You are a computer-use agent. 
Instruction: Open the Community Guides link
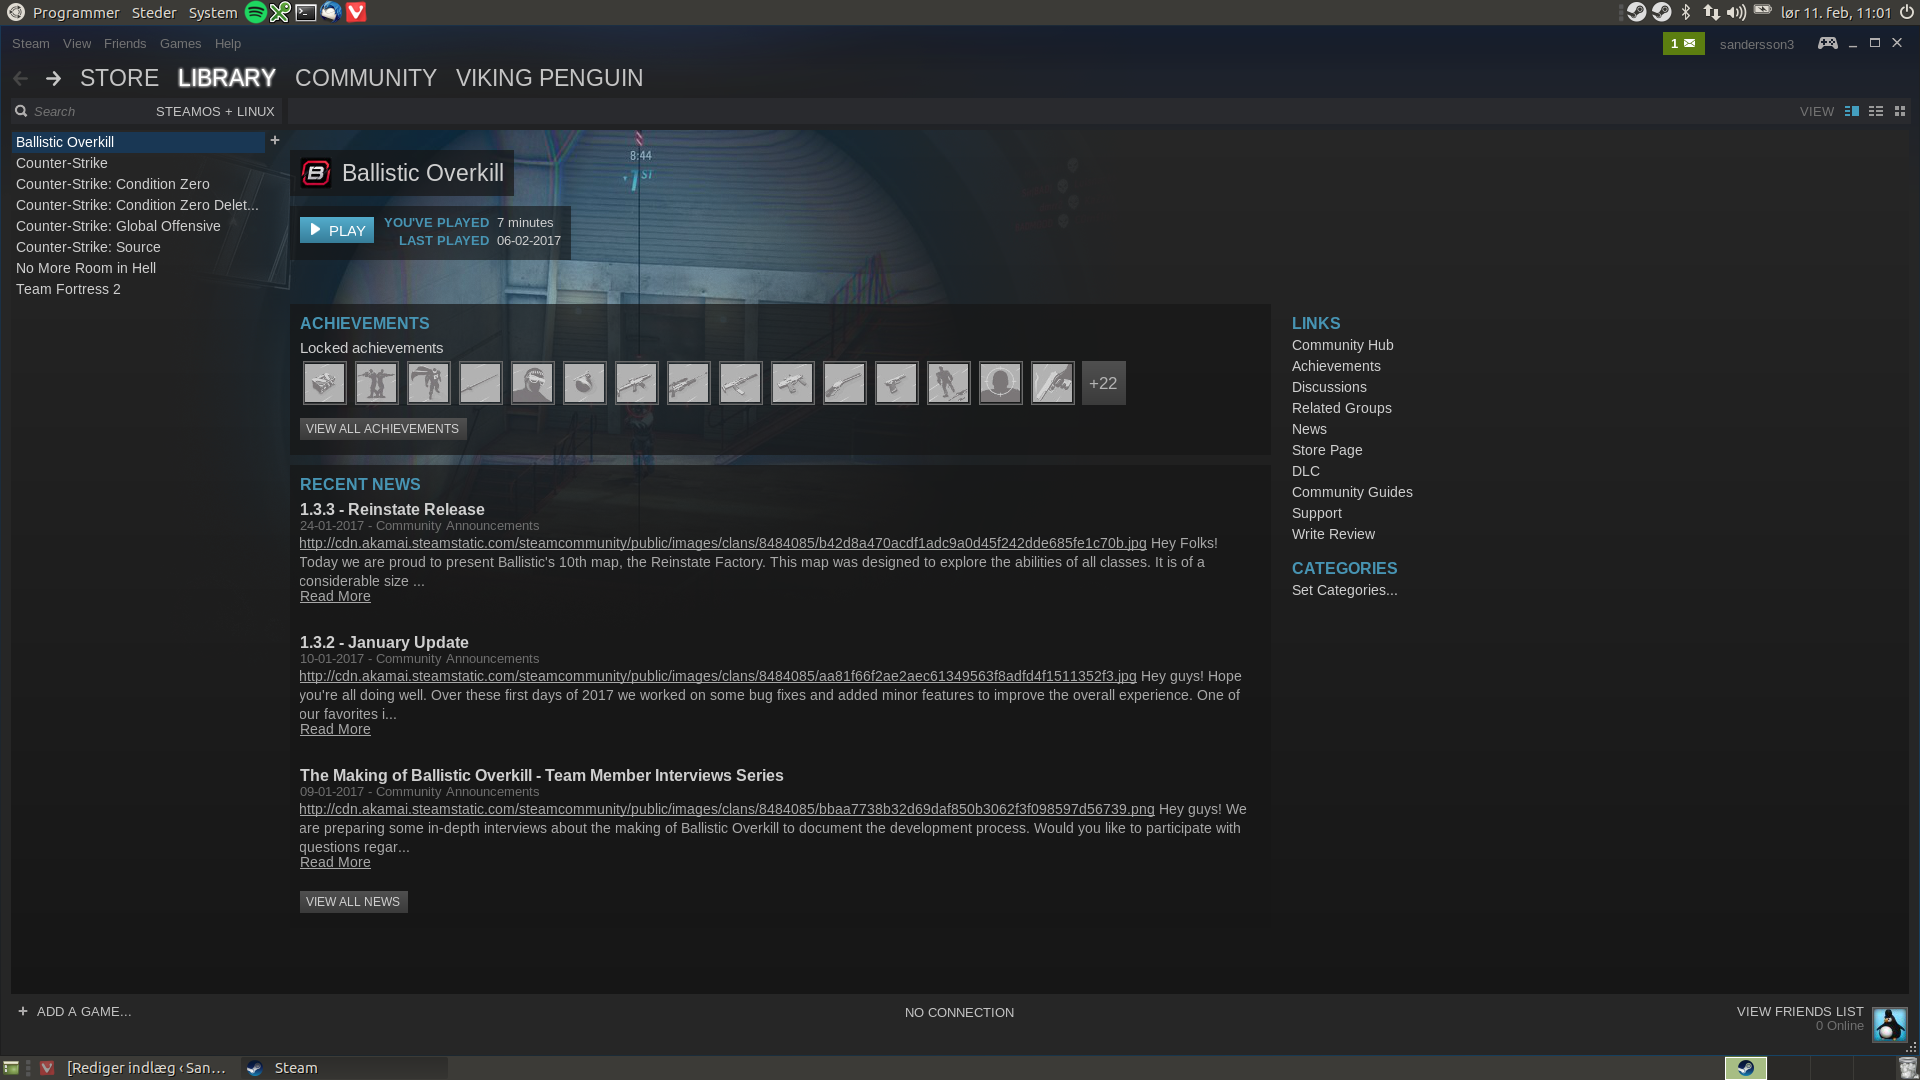click(1352, 492)
